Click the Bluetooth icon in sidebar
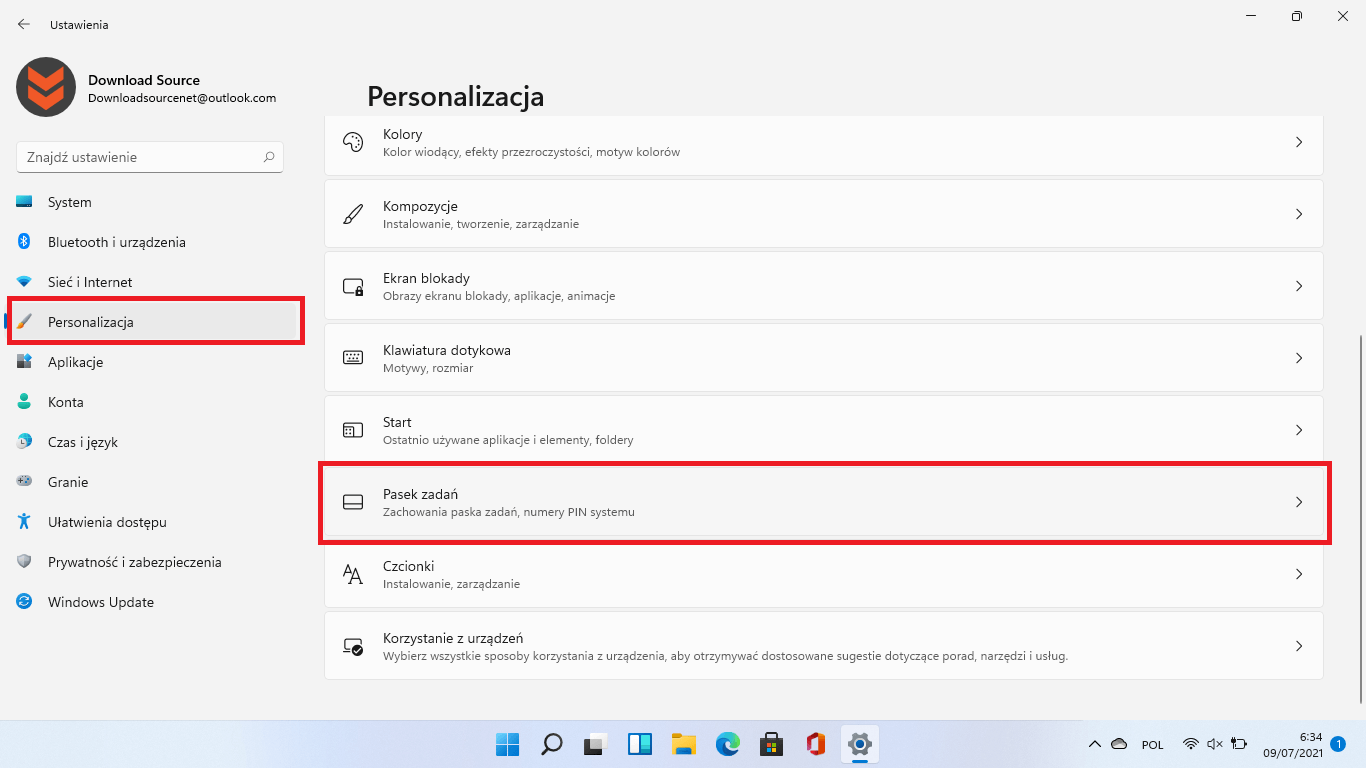Viewport: 1372px width, 772px height. click(25, 242)
